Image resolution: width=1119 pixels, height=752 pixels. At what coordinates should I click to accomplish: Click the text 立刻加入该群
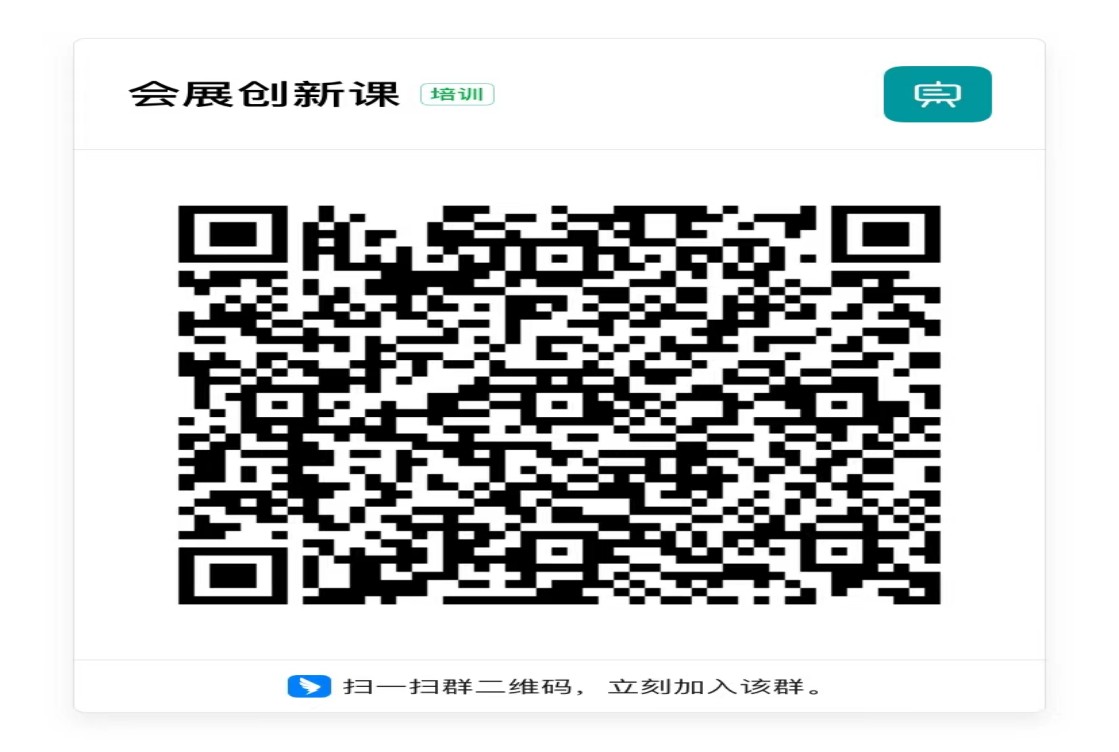point(705,686)
